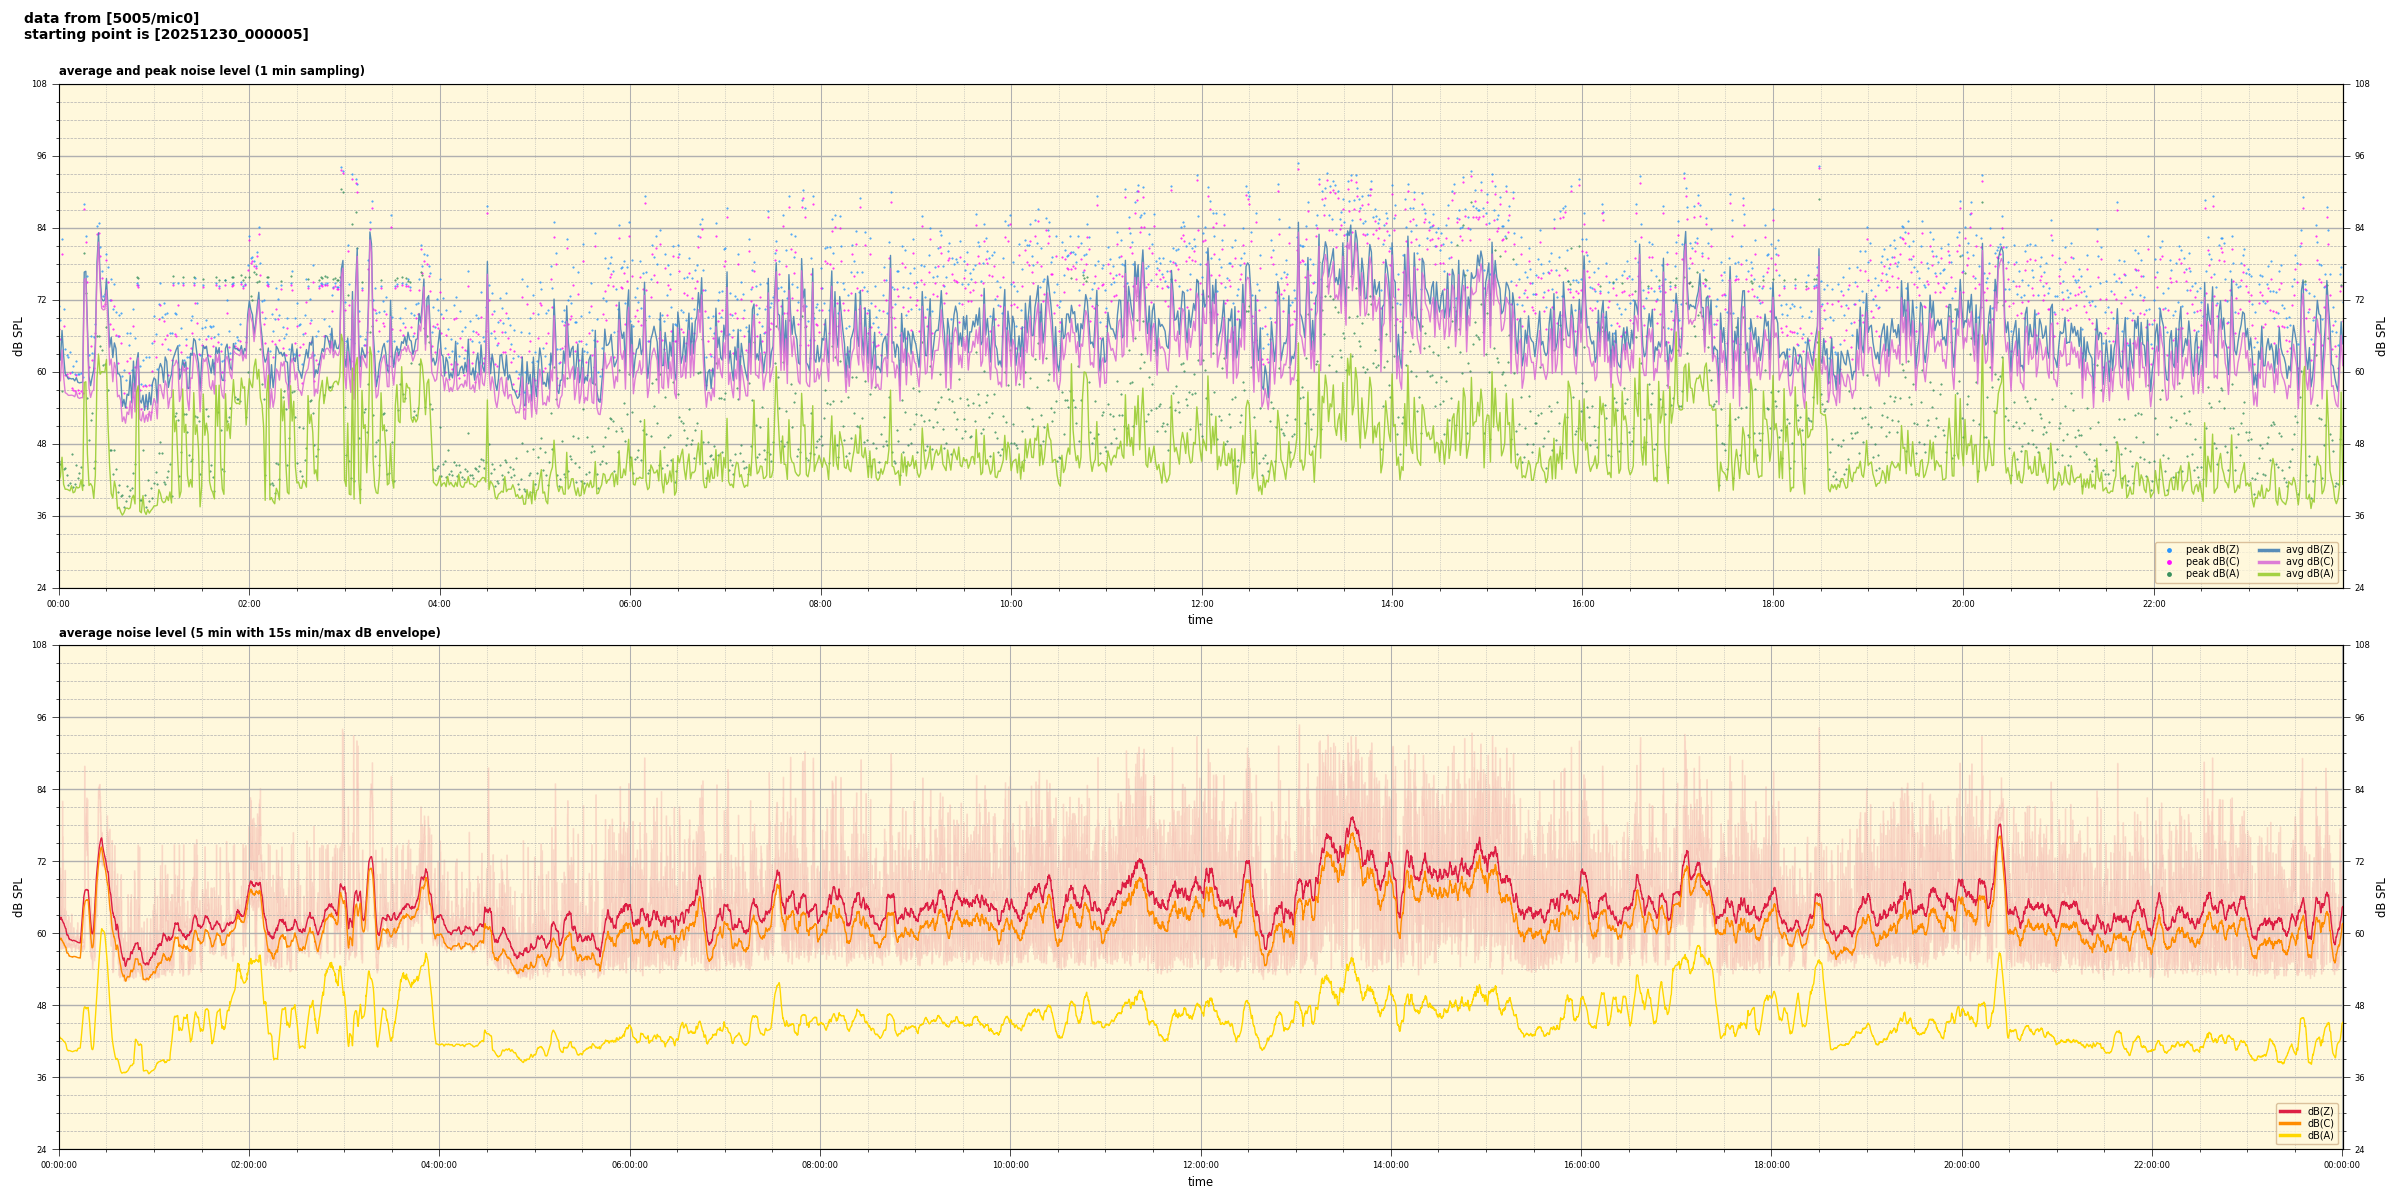
Task: Click left 'dB SPL' label of top chart
Action: [x=18, y=336]
